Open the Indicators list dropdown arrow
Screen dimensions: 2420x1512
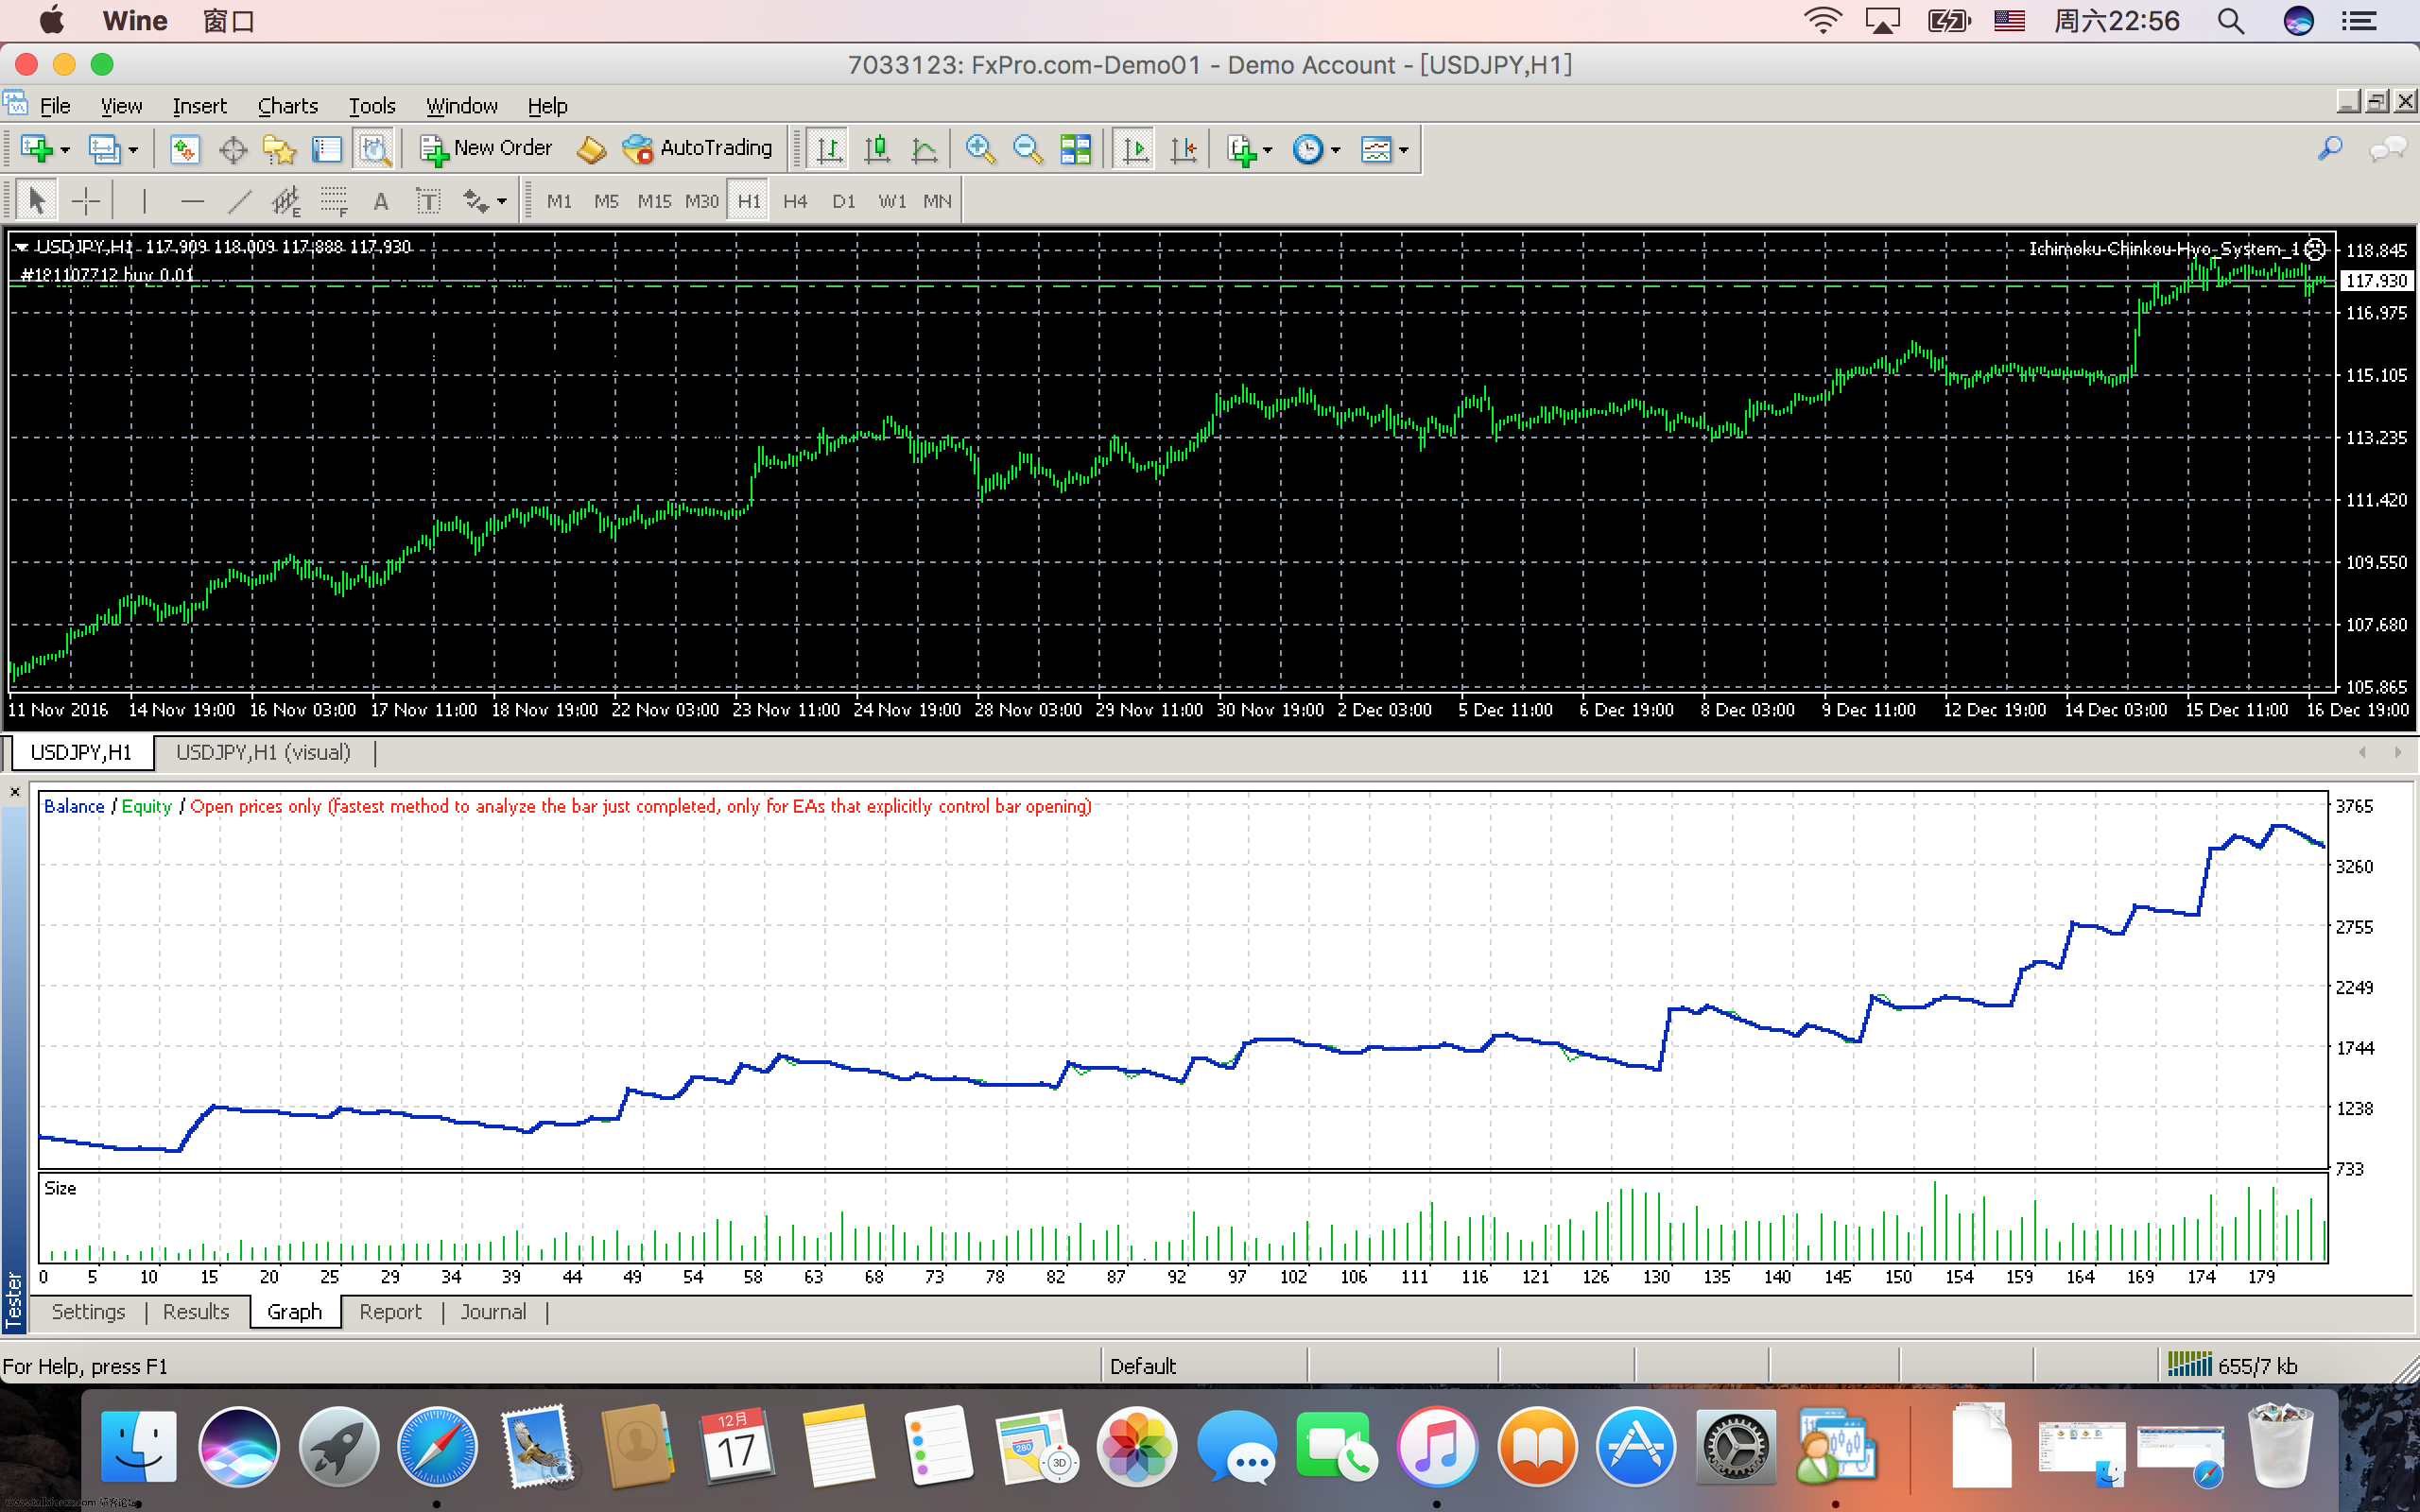(x=1268, y=150)
